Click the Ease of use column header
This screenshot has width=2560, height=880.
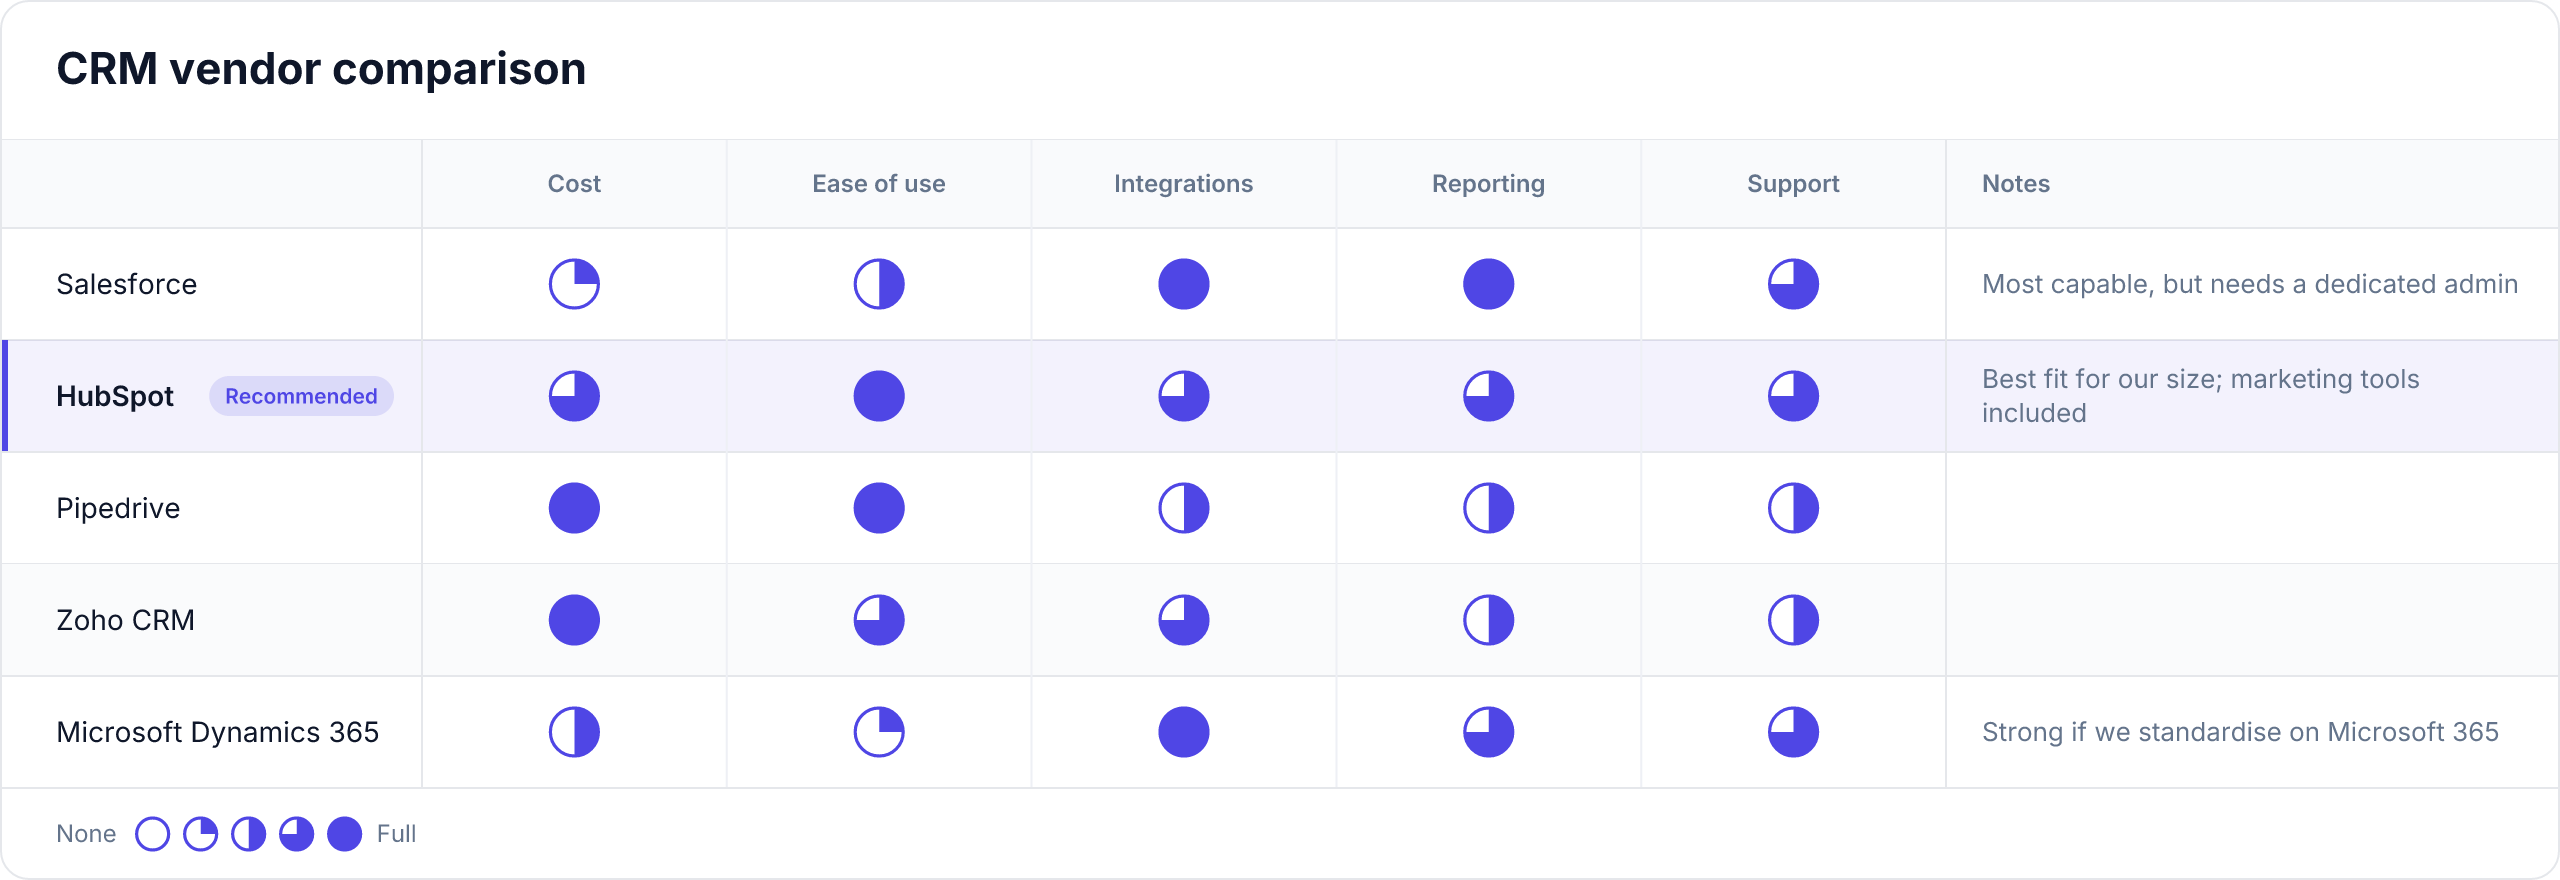pos(879,184)
